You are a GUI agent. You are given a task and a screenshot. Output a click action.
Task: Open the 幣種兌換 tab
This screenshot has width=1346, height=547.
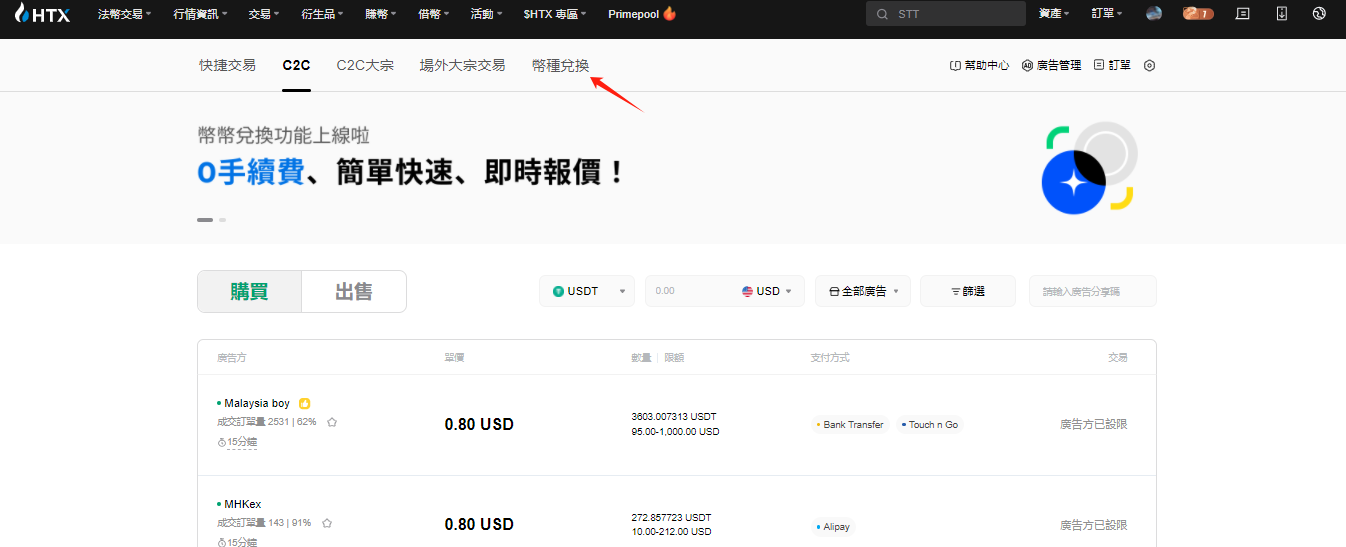560,65
